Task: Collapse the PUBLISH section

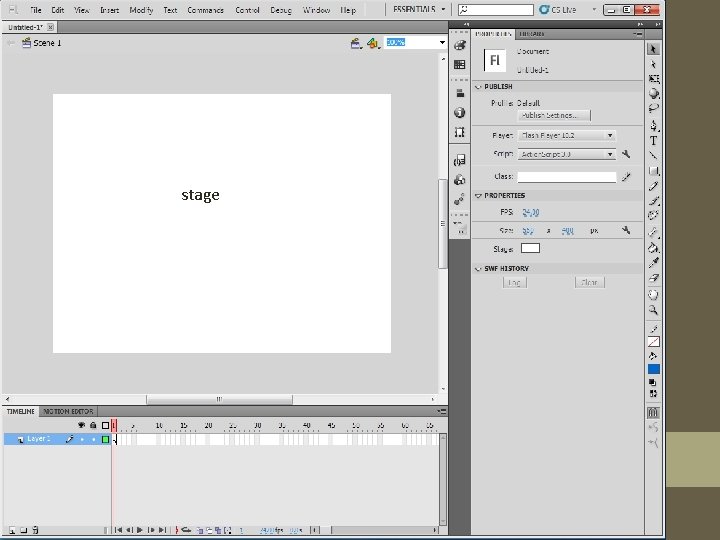Action: (478, 86)
